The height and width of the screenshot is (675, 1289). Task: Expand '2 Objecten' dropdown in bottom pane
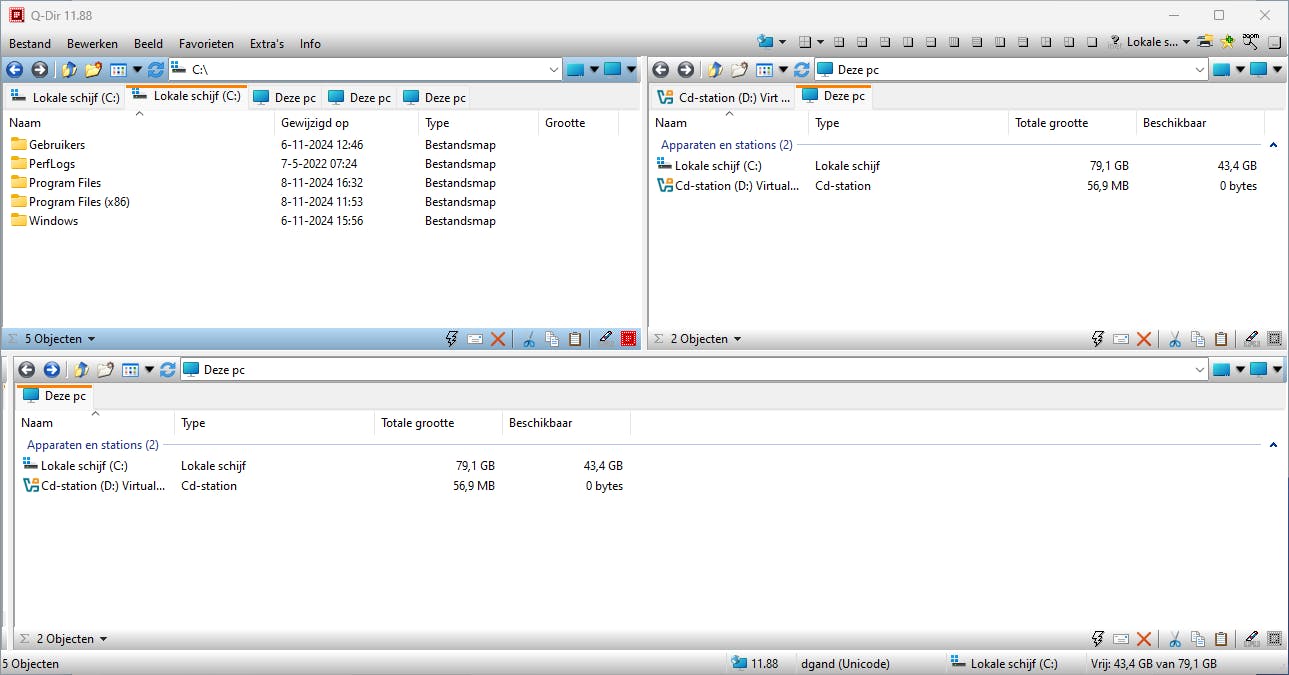(x=103, y=639)
